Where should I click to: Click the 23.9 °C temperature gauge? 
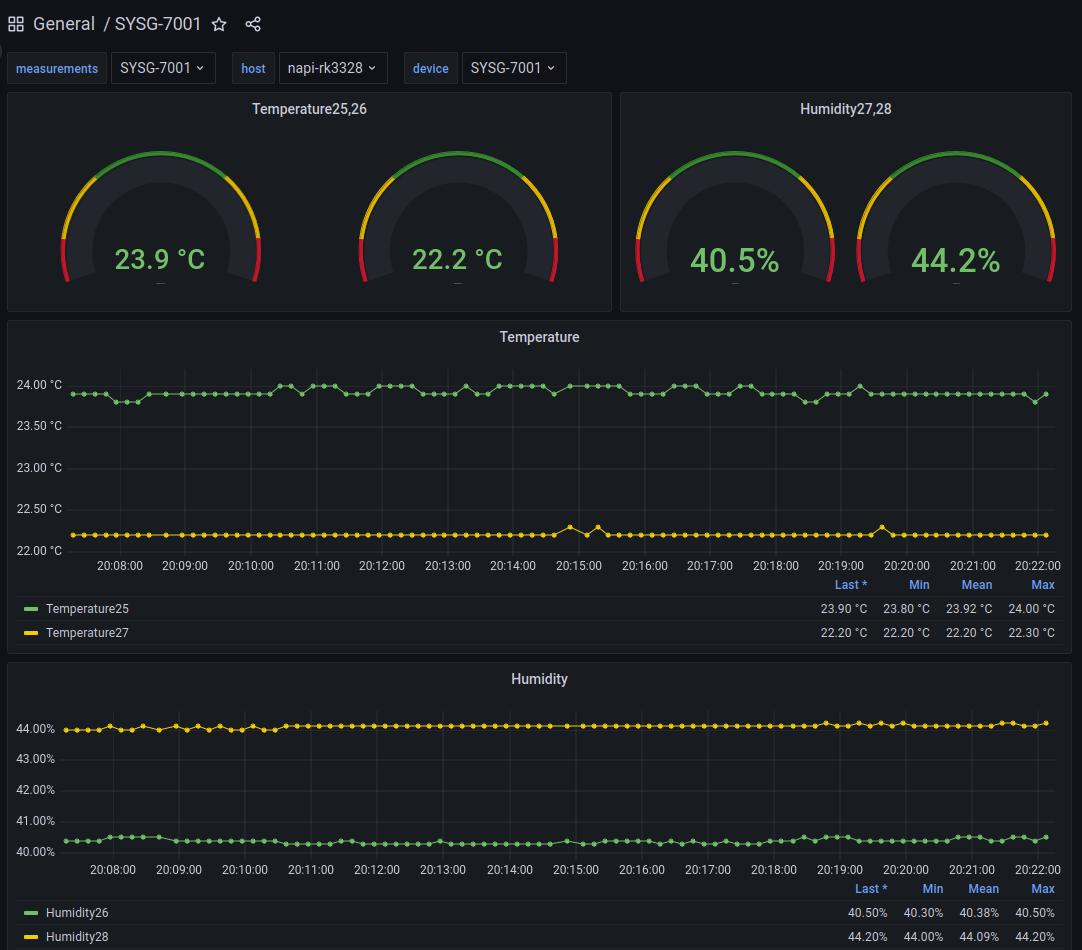pyautogui.click(x=160, y=230)
